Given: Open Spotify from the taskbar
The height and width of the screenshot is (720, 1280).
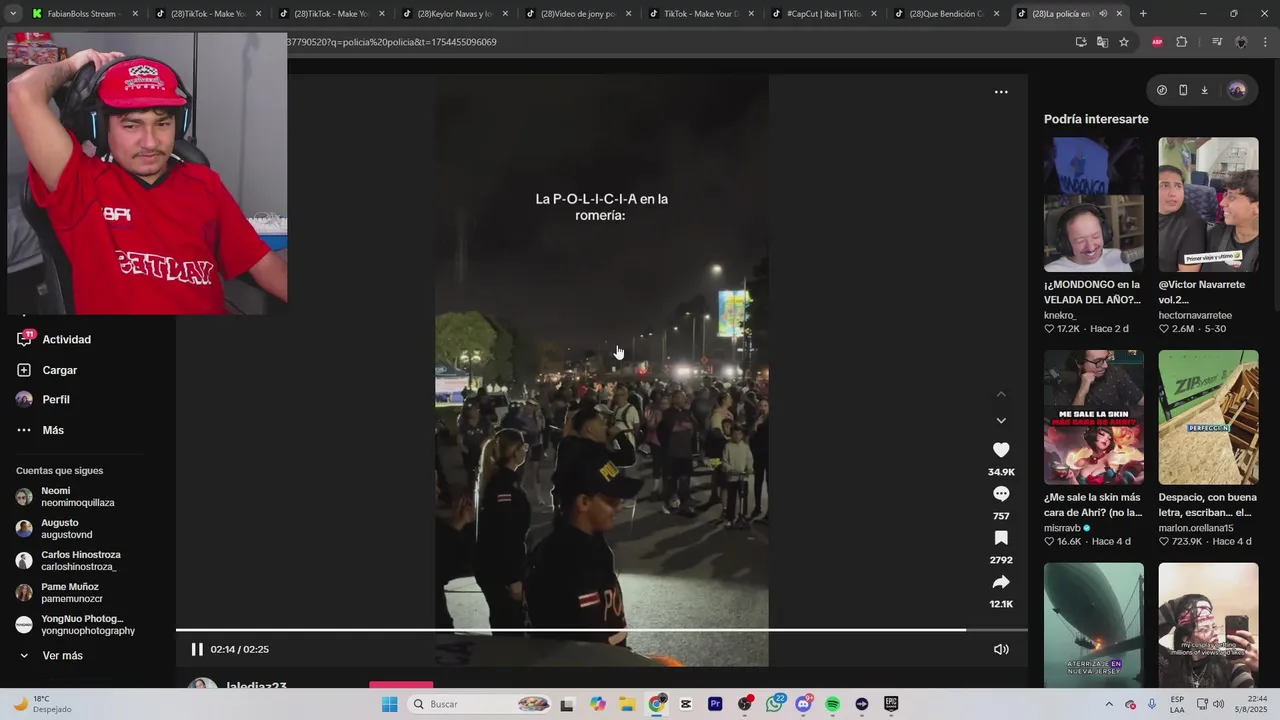Looking at the screenshot, I should pyautogui.click(x=832, y=704).
